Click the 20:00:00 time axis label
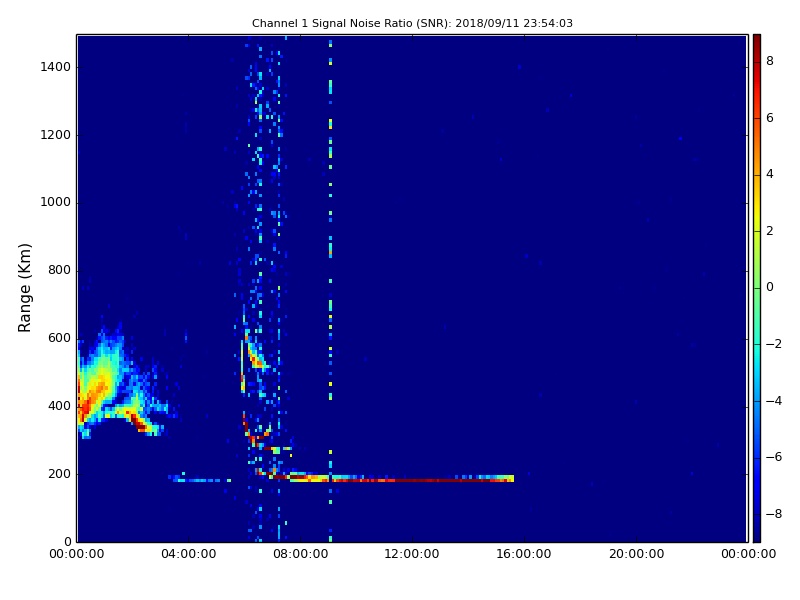Viewport: 800px width, 600px height. point(637,554)
